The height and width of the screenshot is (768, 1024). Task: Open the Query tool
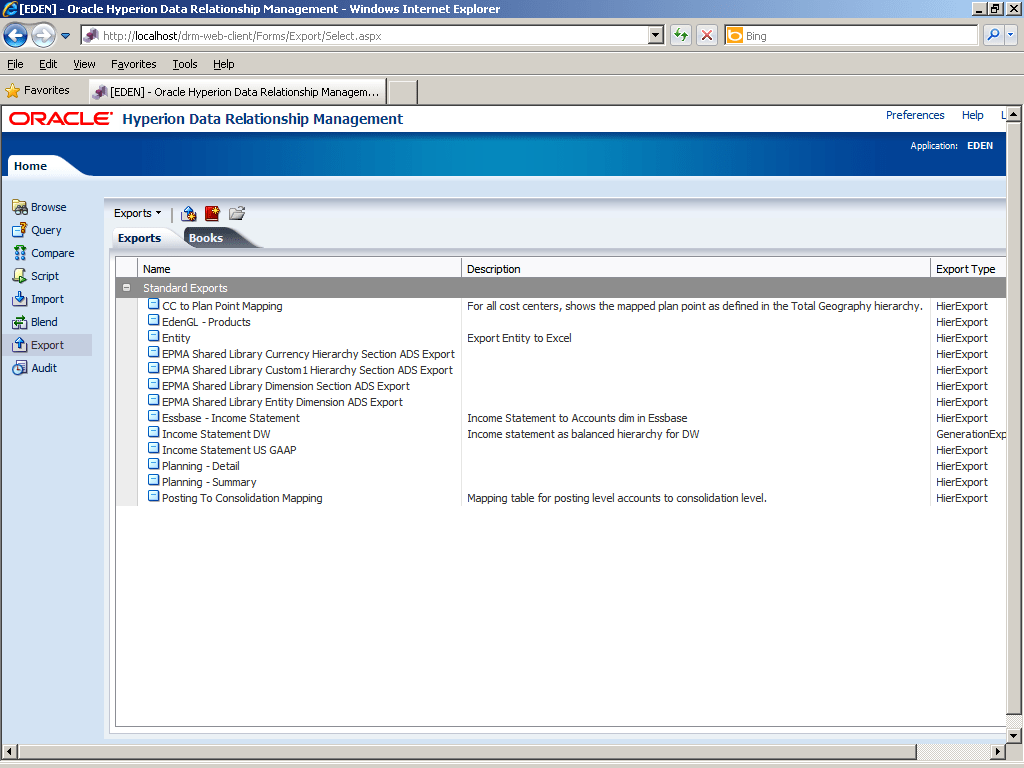[x=42, y=230]
